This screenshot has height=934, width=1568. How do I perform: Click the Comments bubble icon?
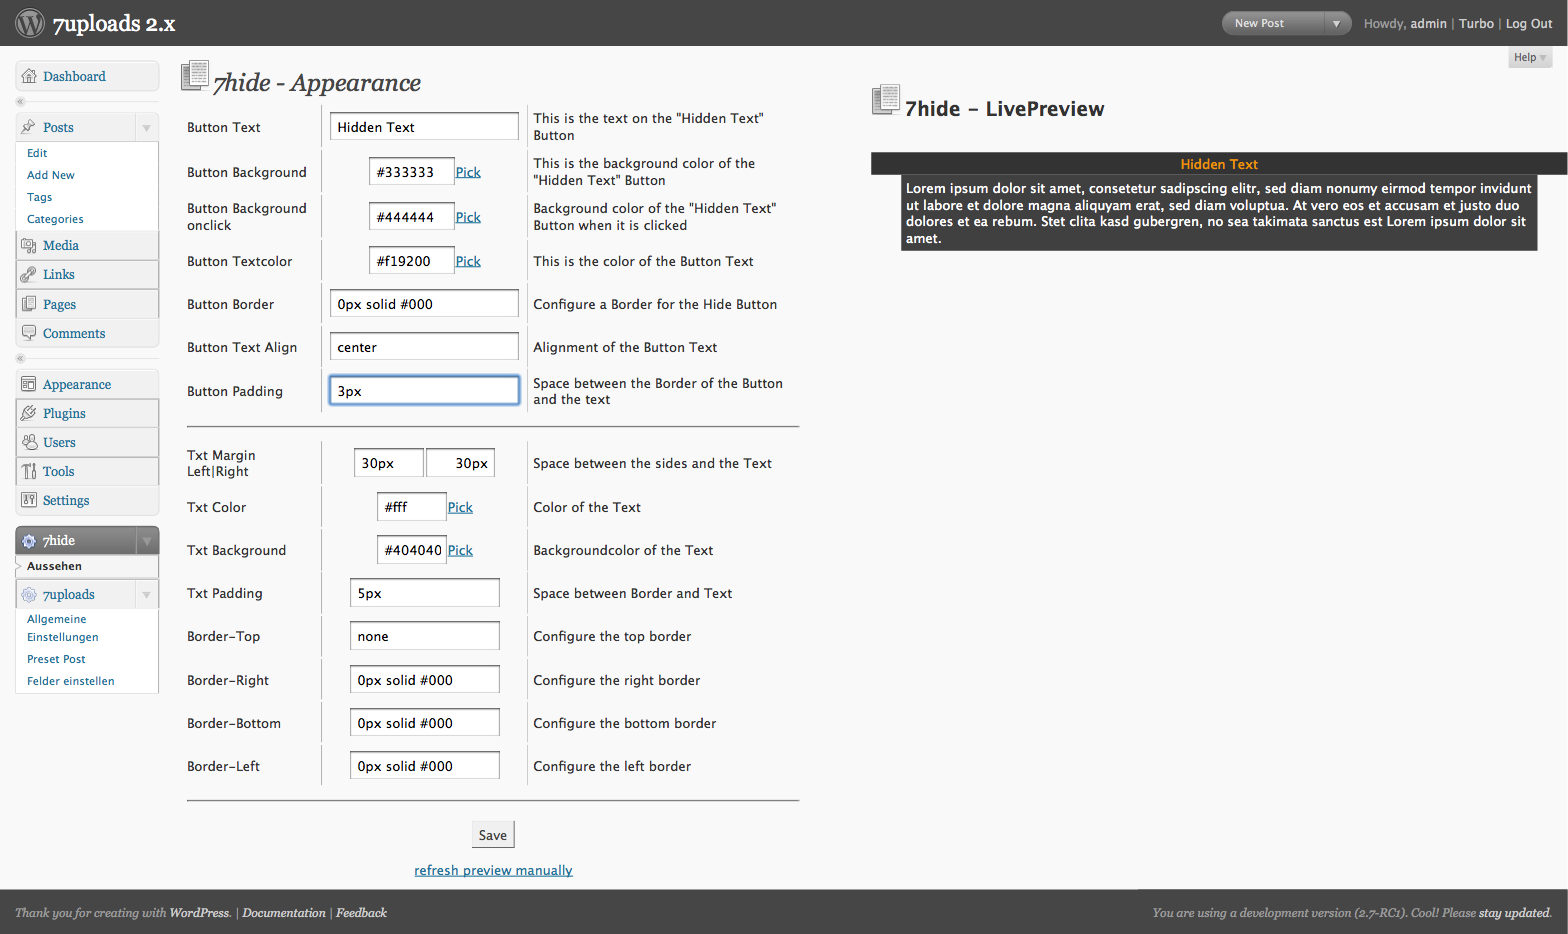[x=29, y=333]
